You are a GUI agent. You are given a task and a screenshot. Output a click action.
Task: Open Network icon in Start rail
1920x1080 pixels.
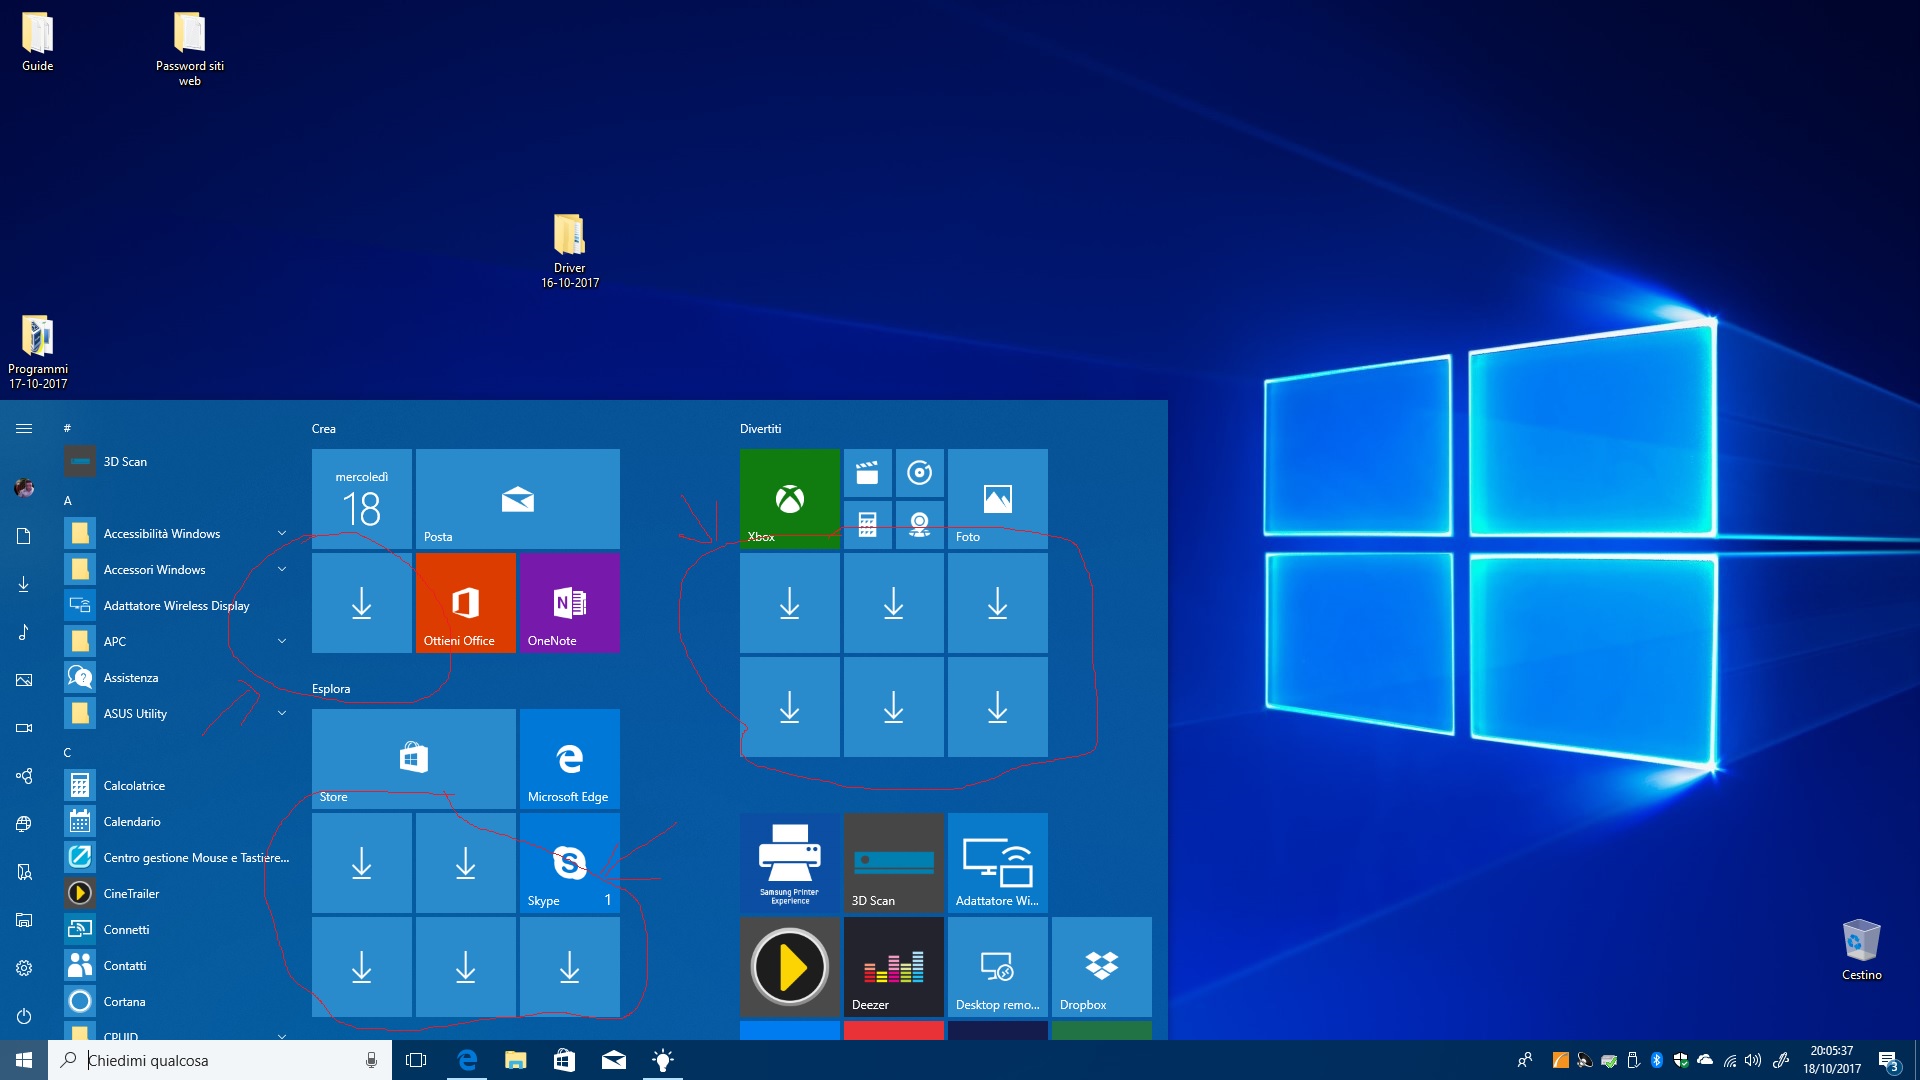coord(24,824)
